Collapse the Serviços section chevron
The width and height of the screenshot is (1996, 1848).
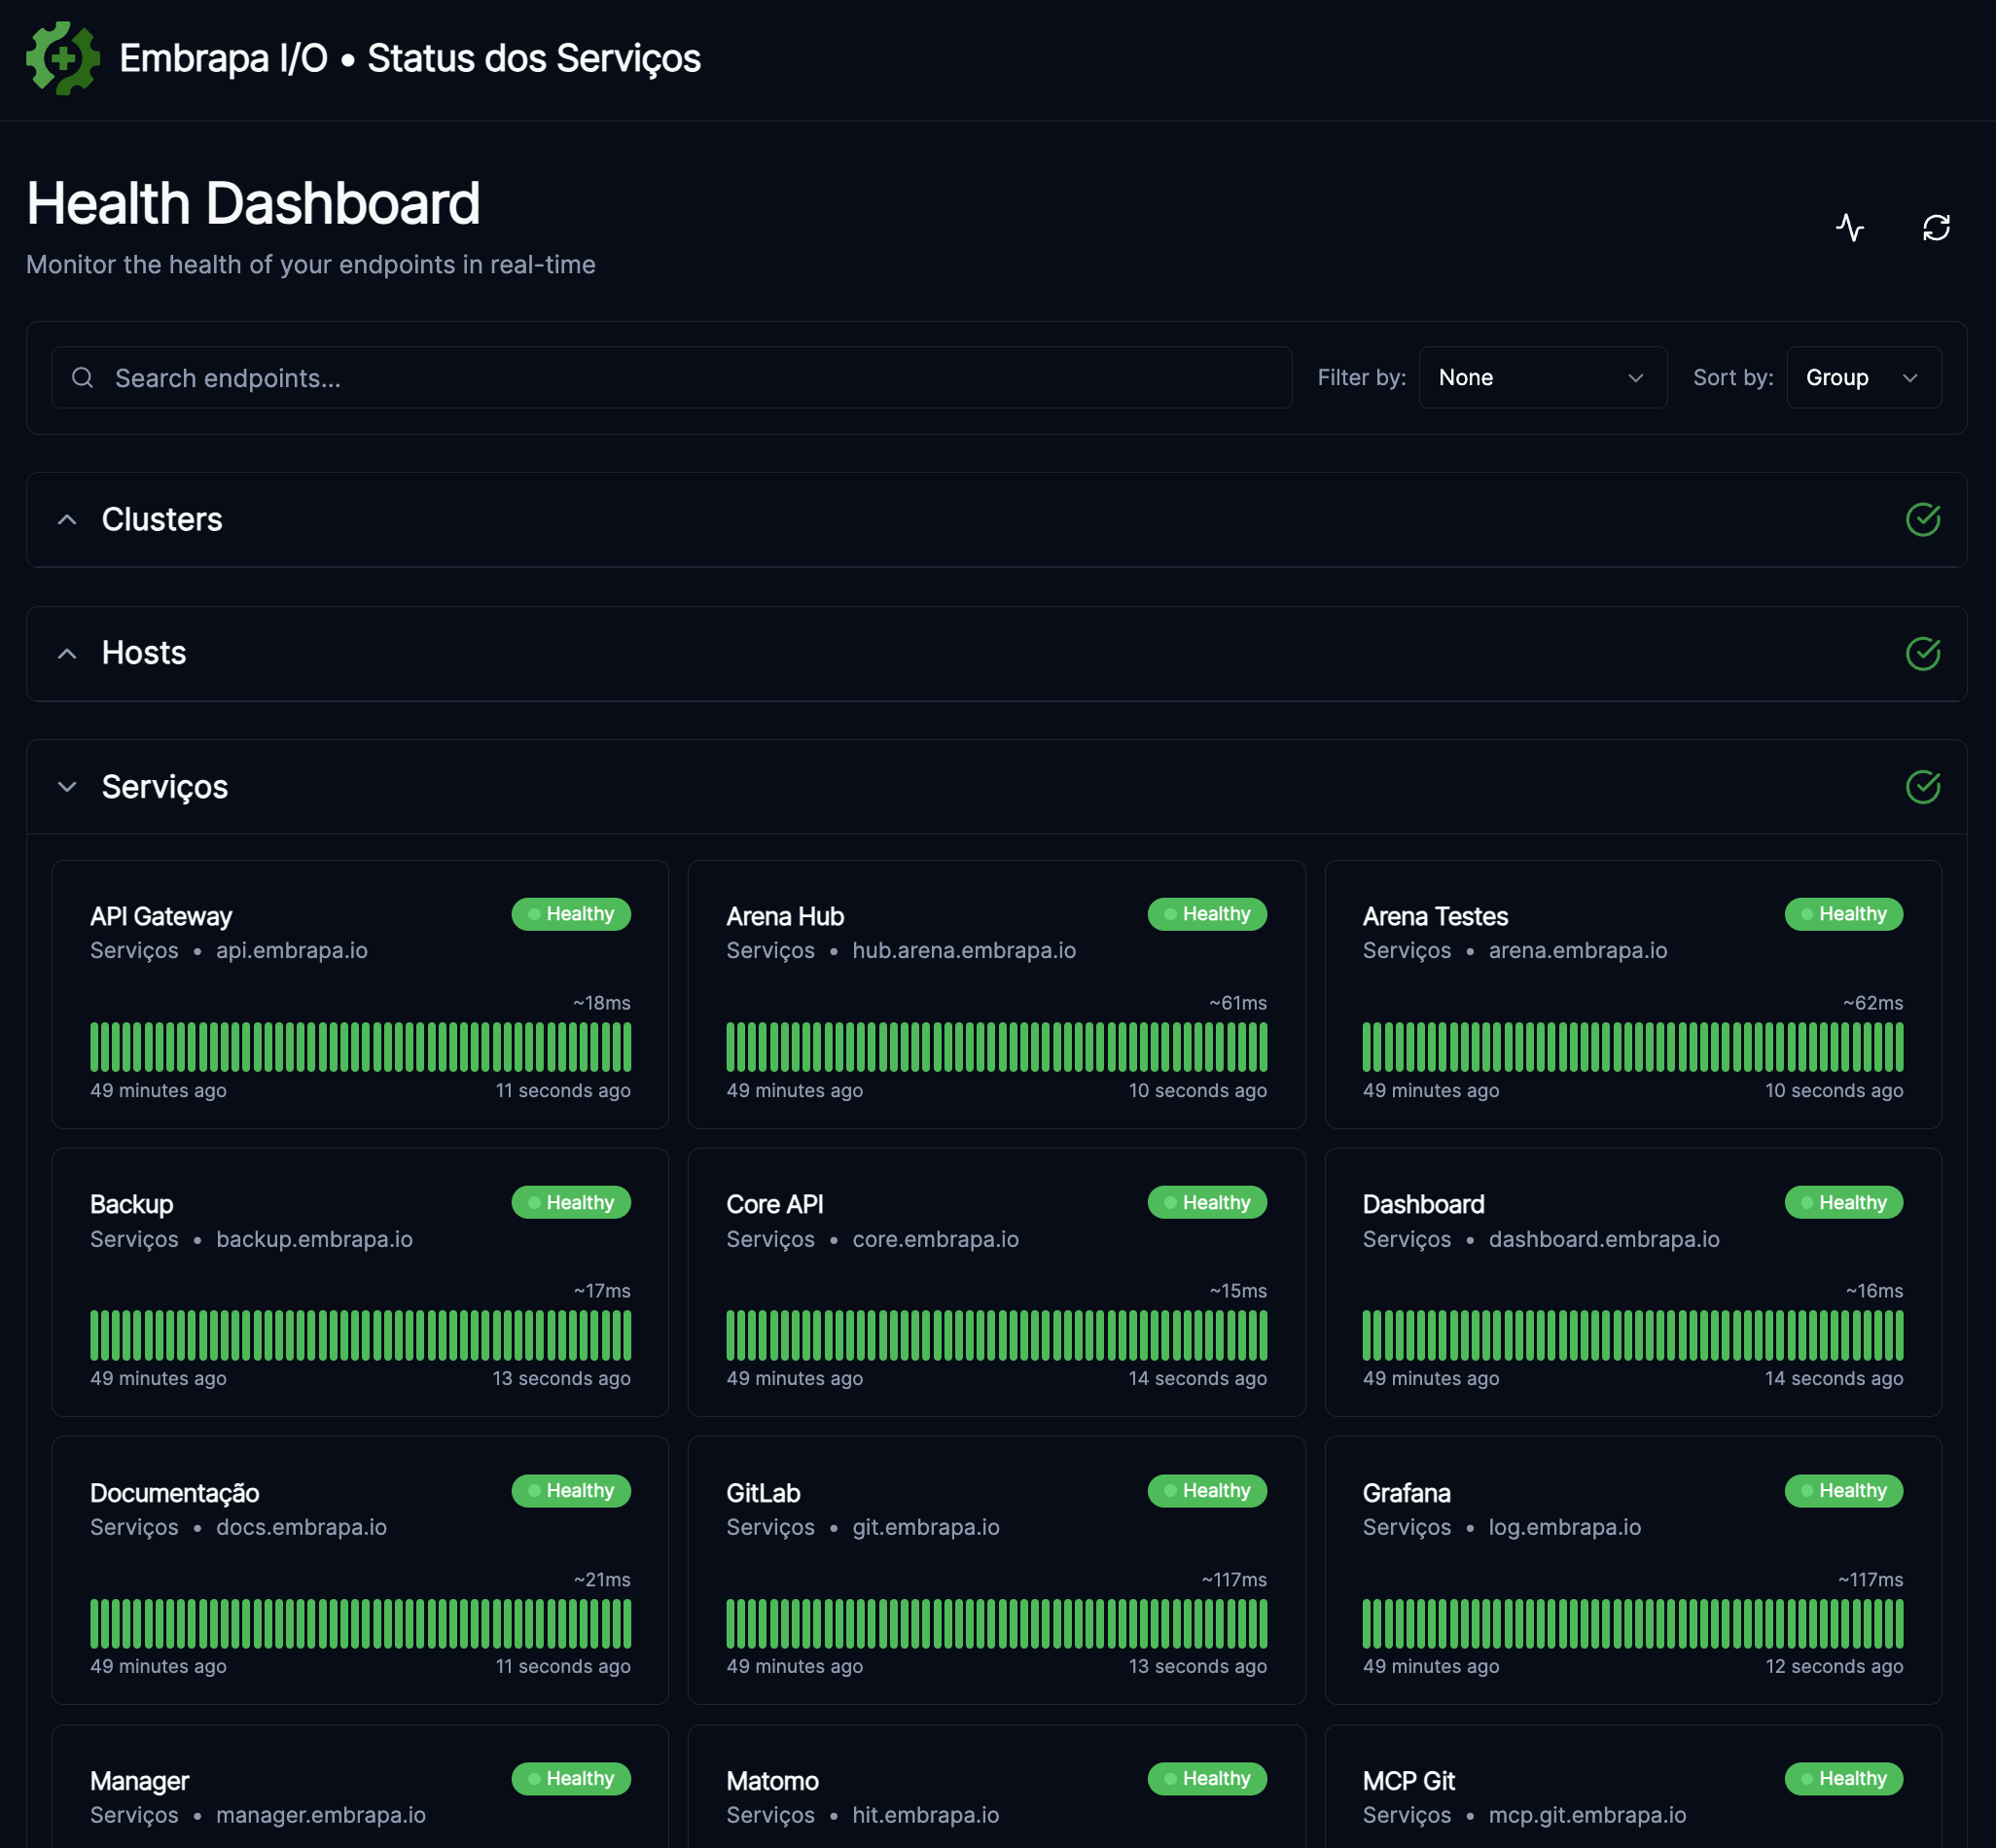67,787
